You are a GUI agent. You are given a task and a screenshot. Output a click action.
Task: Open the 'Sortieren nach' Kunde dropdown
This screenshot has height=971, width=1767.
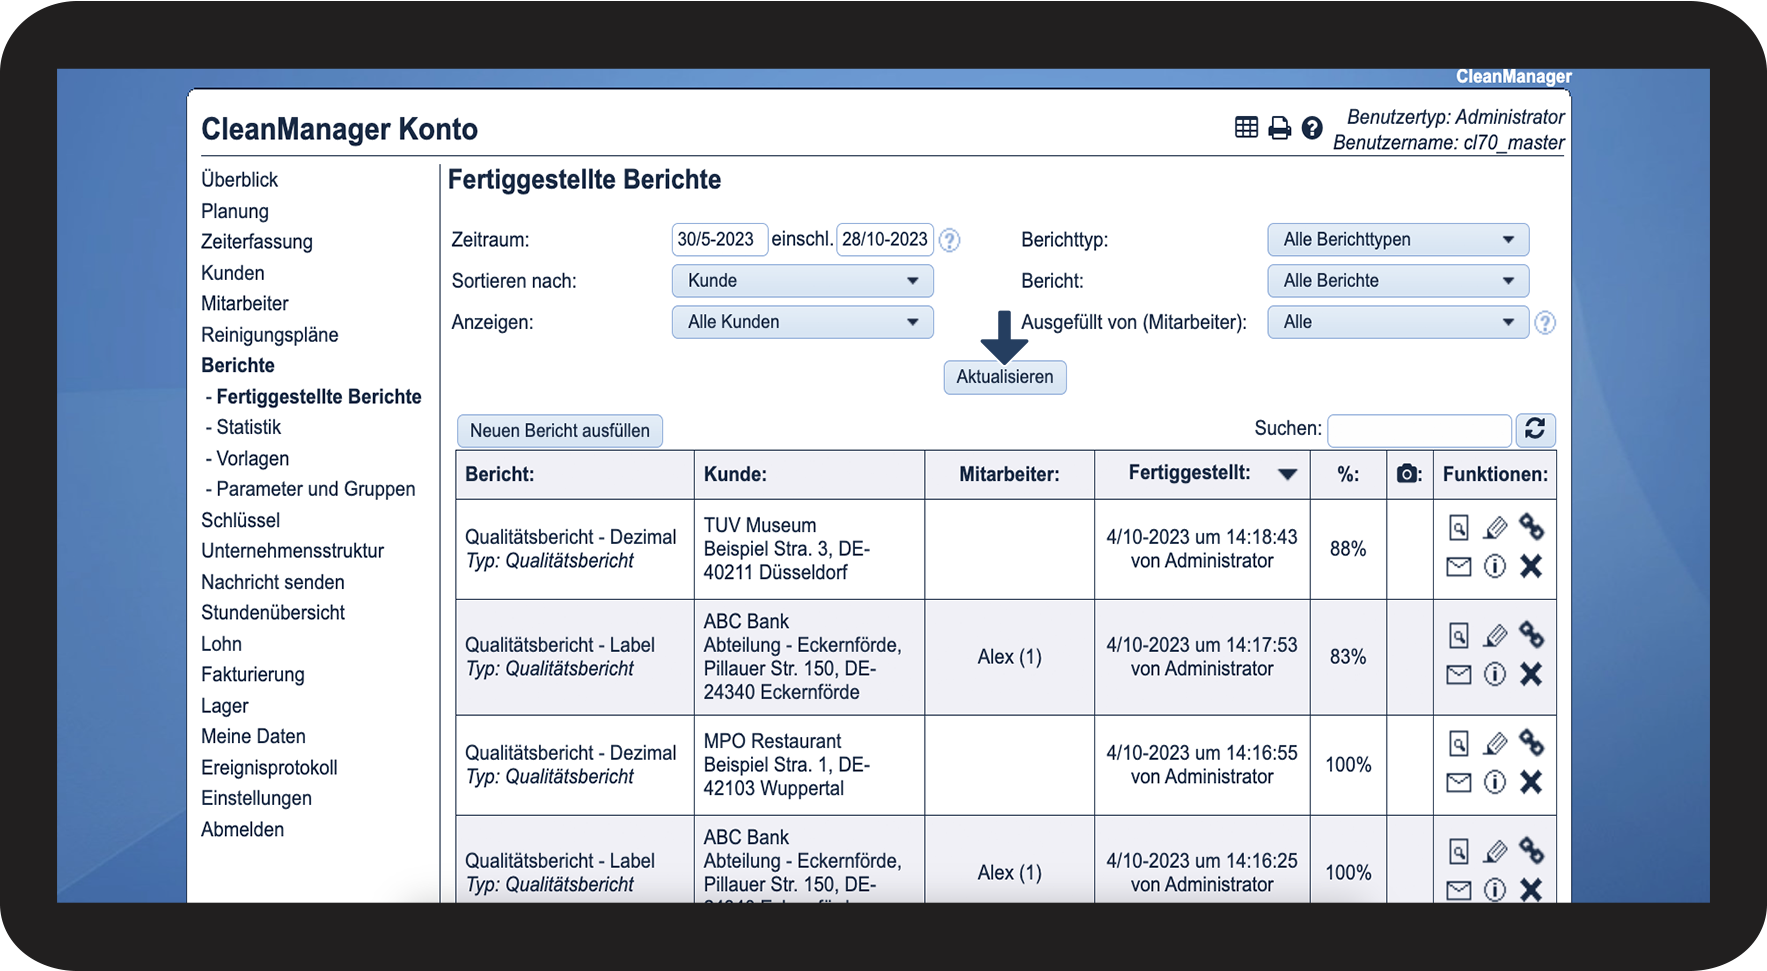pyautogui.click(x=802, y=281)
